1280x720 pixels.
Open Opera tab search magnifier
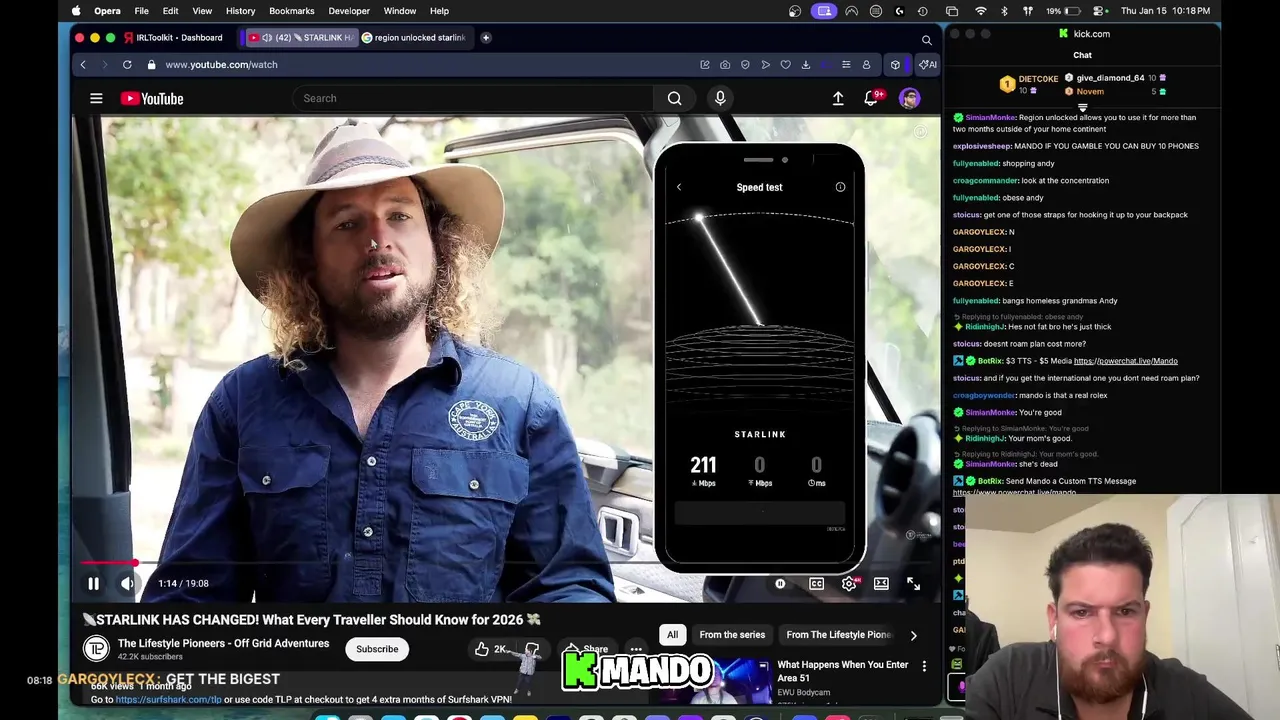(x=927, y=40)
